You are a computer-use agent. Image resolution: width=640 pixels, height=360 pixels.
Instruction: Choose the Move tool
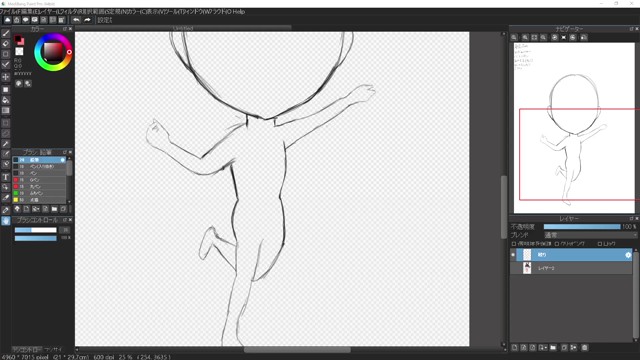pos(6,77)
